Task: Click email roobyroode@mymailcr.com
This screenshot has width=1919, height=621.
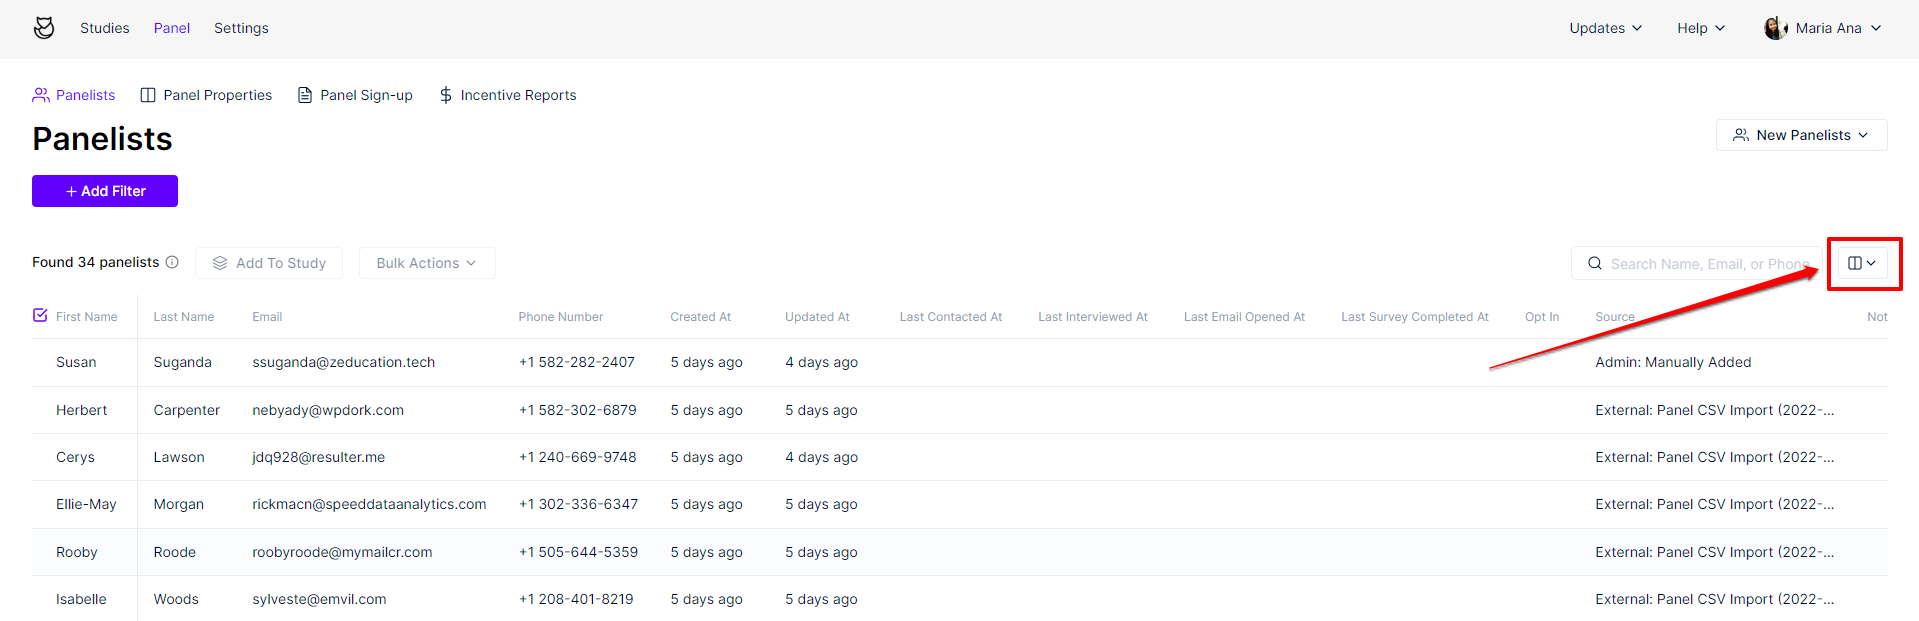Action: pos(342,552)
